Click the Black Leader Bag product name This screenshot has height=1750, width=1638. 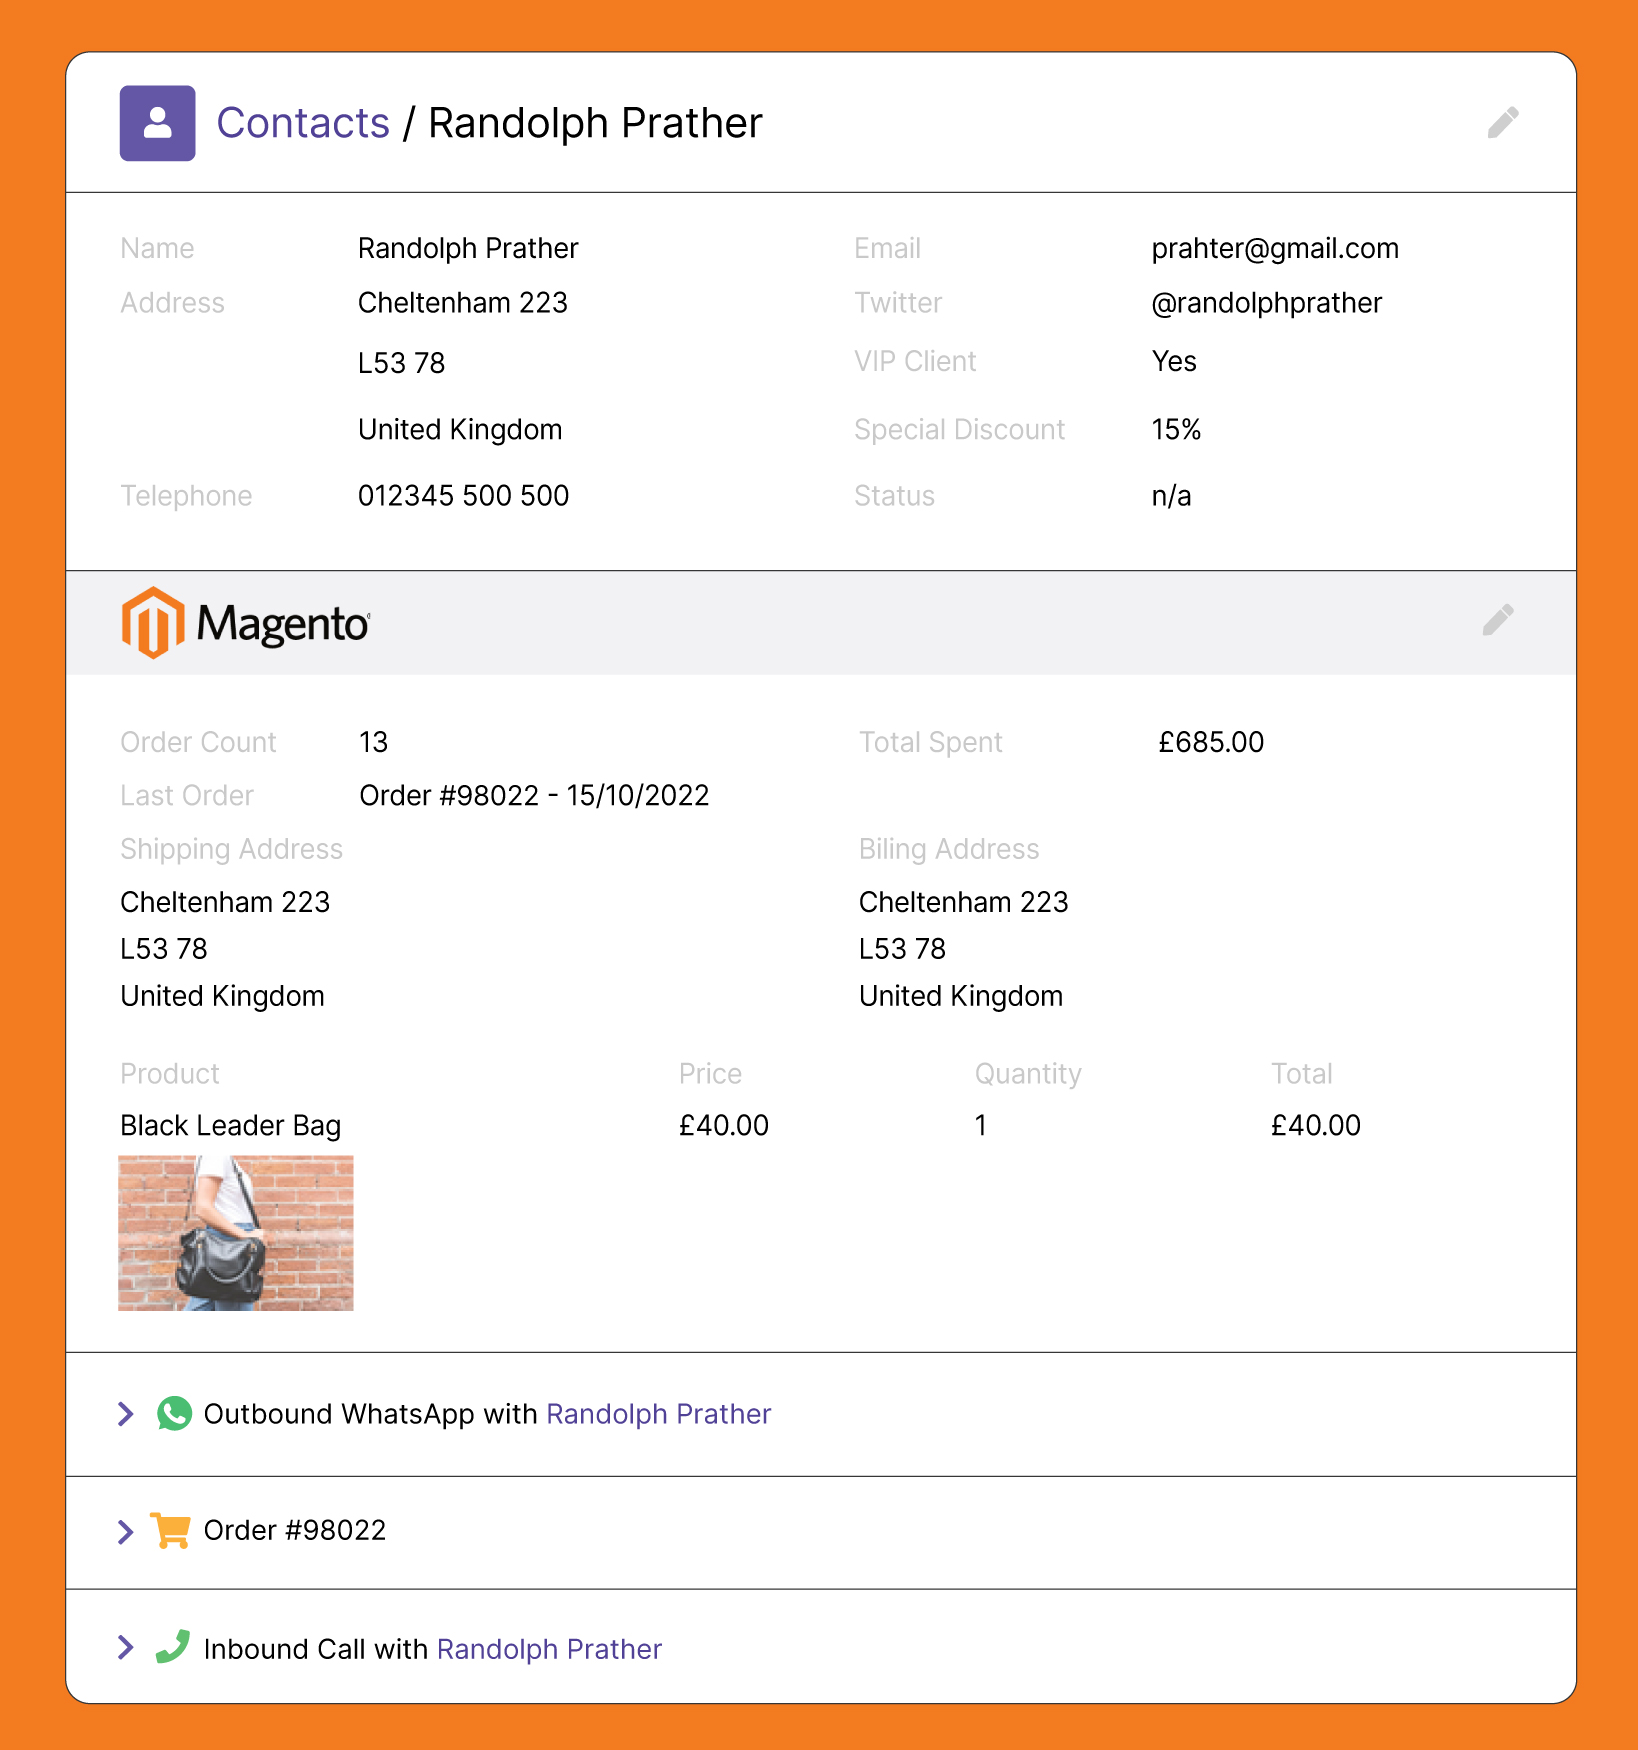point(230,1126)
